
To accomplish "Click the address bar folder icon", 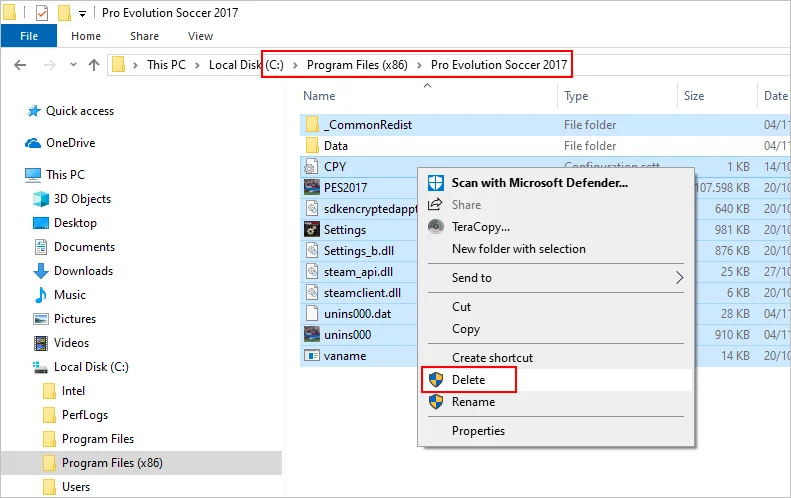I will tap(119, 65).
